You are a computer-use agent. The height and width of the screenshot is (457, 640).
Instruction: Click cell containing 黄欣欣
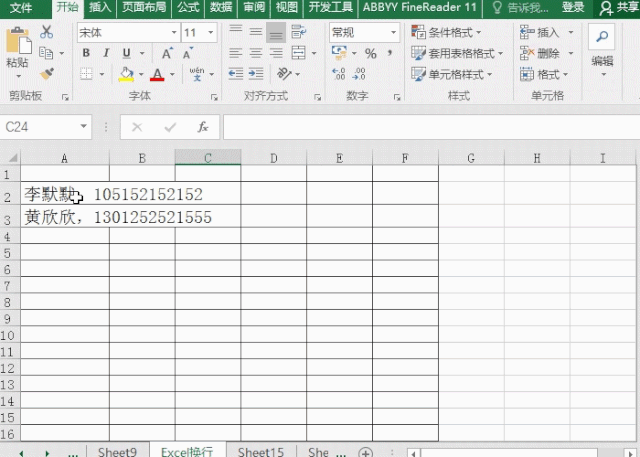click(x=65, y=217)
